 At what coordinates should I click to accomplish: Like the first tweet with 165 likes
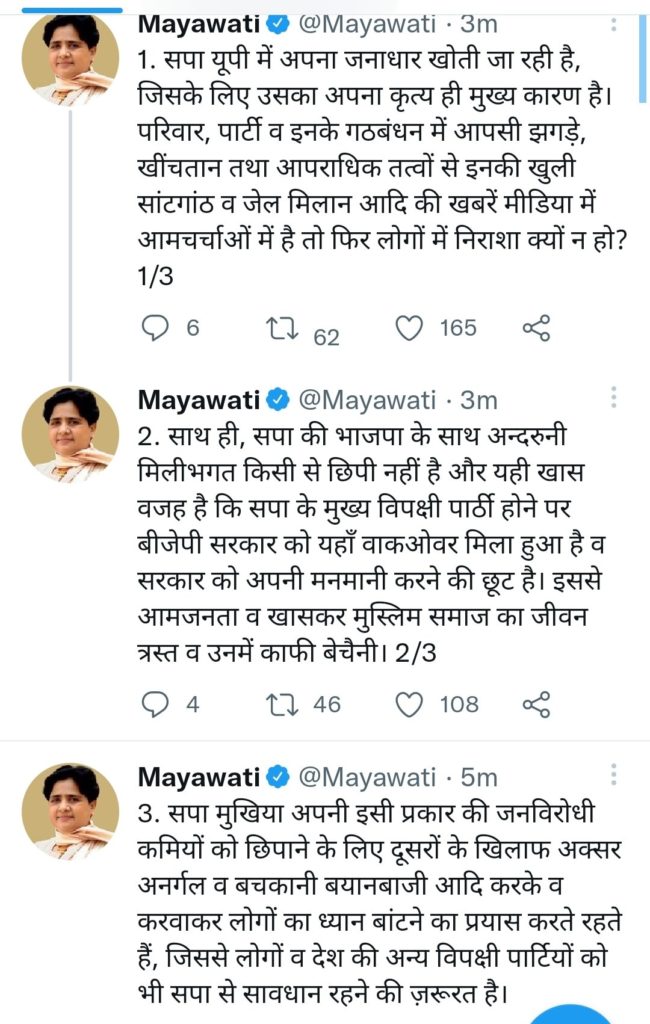[408, 328]
